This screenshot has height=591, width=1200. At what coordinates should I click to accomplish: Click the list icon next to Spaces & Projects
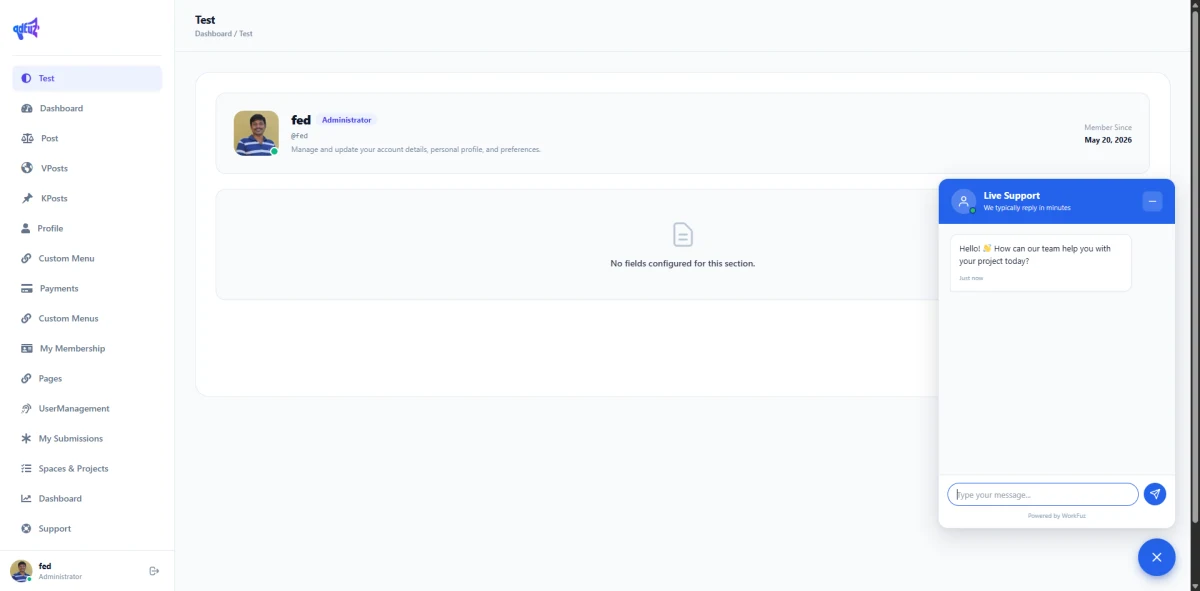tap(26, 468)
